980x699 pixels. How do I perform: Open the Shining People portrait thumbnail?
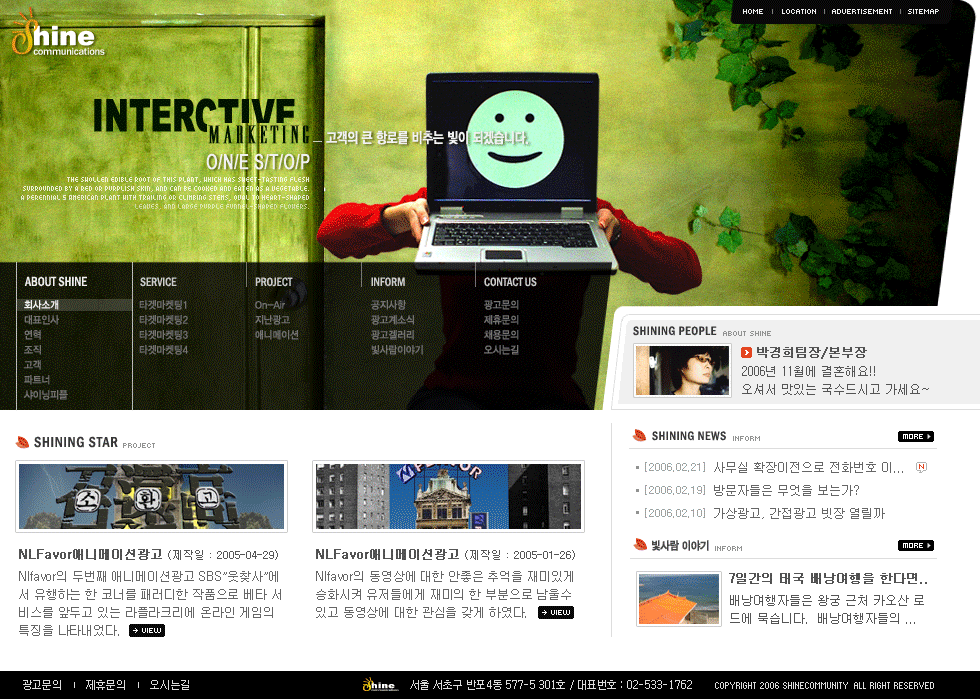pos(682,371)
